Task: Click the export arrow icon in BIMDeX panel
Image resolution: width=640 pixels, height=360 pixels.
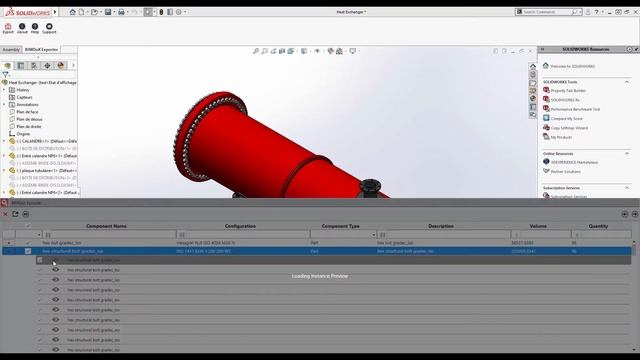Action: pyautogui.click(x=15, y=214)
